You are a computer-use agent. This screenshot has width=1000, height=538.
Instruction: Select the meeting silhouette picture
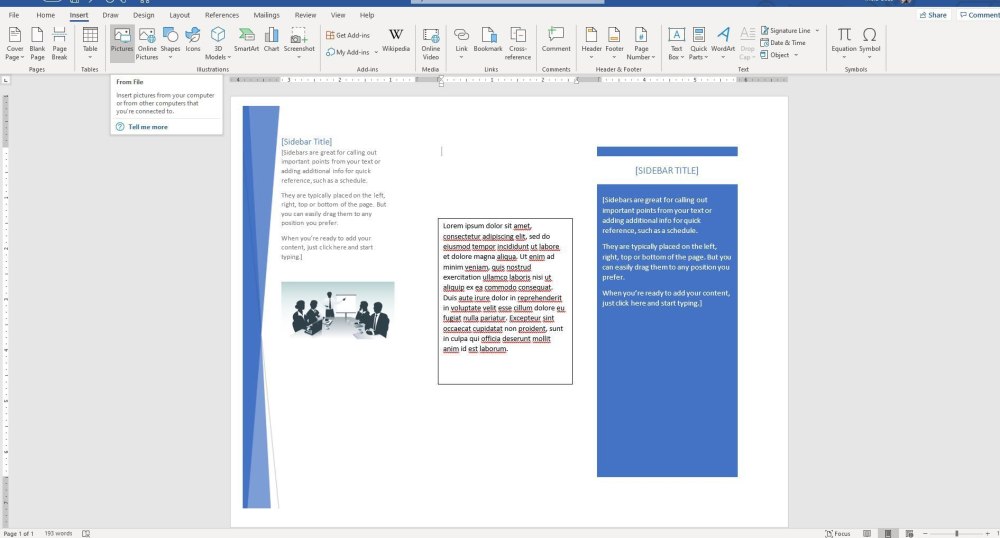tap(337, 310)
